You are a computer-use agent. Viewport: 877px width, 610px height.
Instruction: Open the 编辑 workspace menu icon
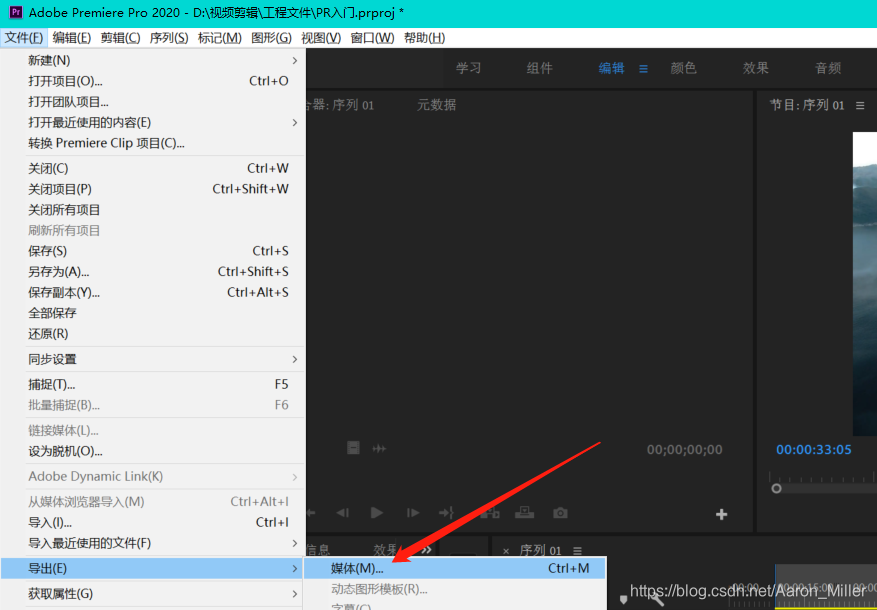click(643, 69)
